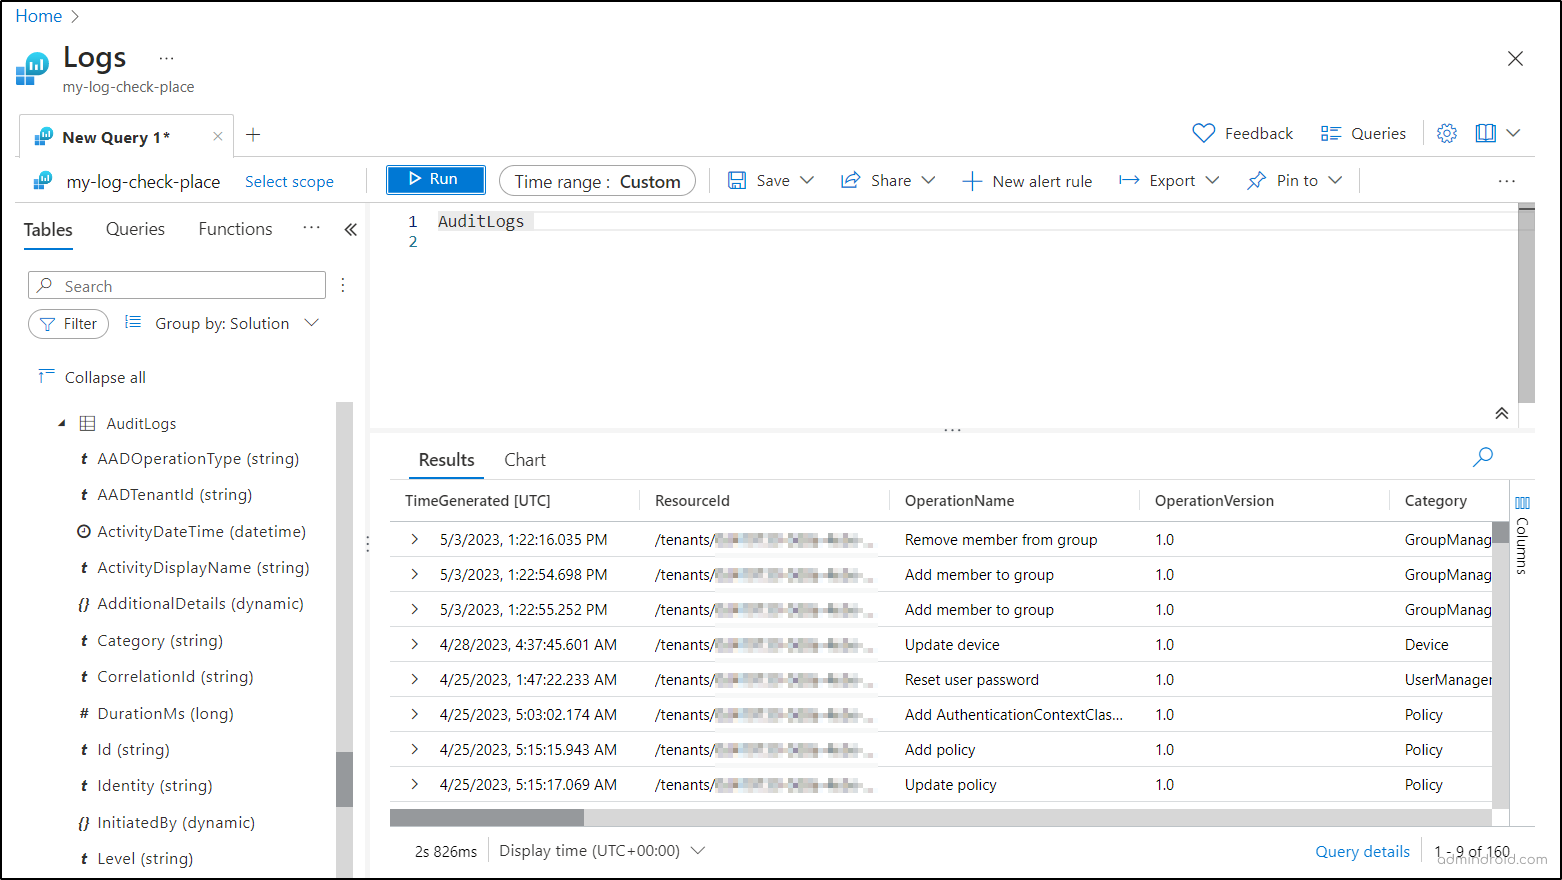1562x880 pixels.
Task: Expand the Remove member from group row
Action: click(413, 539)
